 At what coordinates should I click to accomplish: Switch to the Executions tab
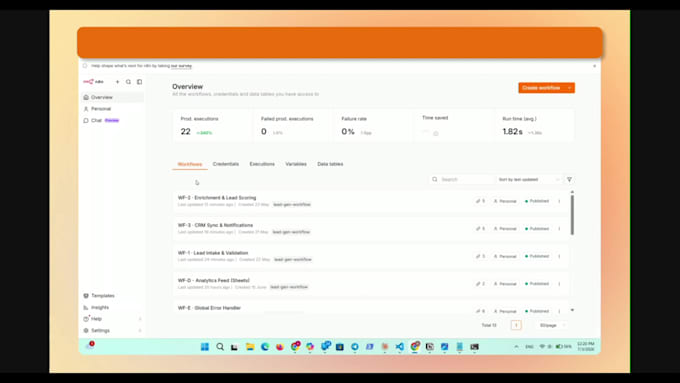point(262,164)
